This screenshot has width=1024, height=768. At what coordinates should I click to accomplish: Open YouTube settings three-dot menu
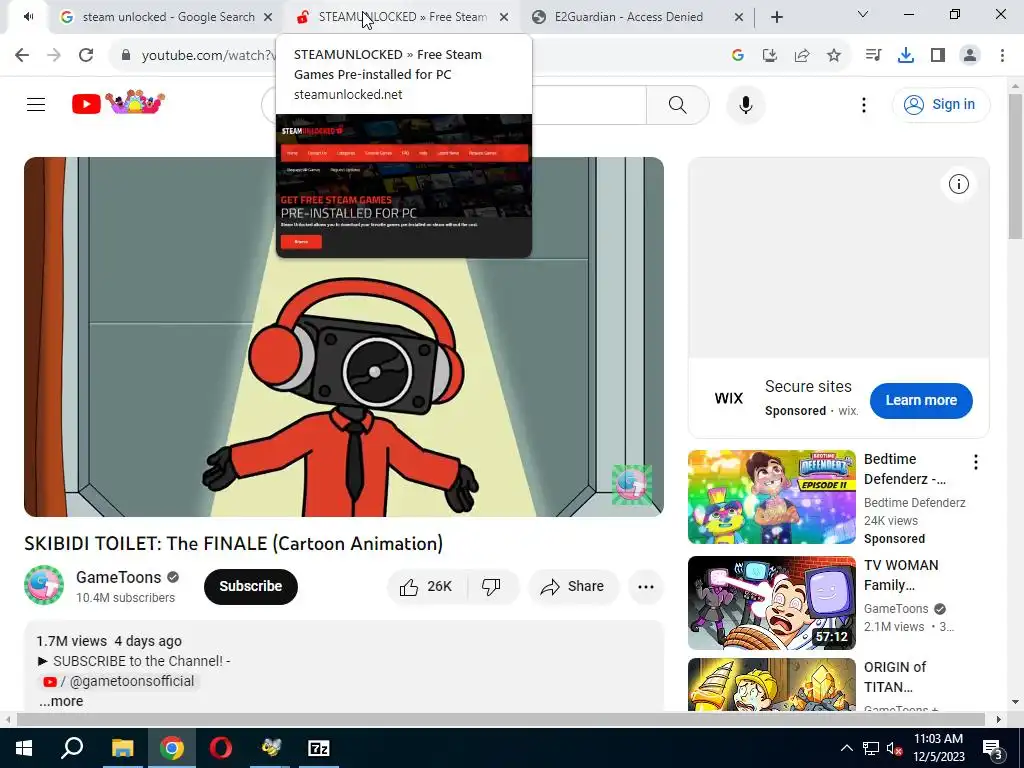863,104
